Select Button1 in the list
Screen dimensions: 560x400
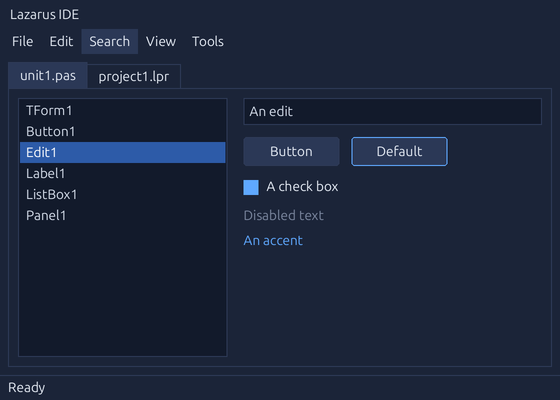point(122,131)
